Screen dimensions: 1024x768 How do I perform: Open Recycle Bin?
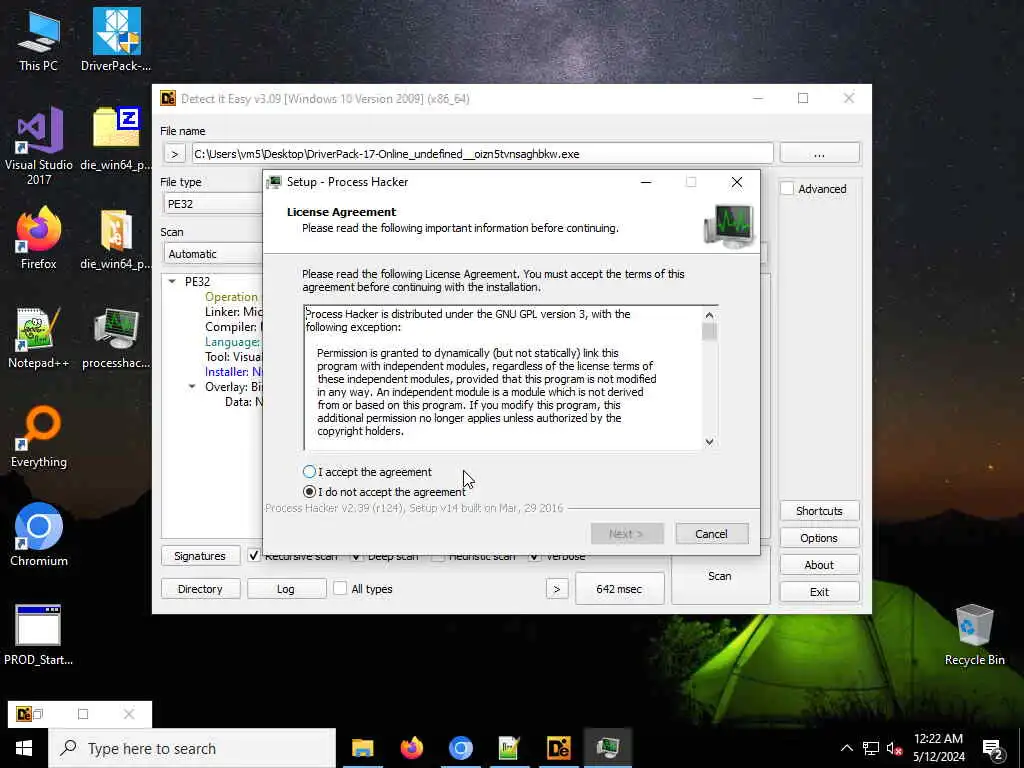pos(974,634)
